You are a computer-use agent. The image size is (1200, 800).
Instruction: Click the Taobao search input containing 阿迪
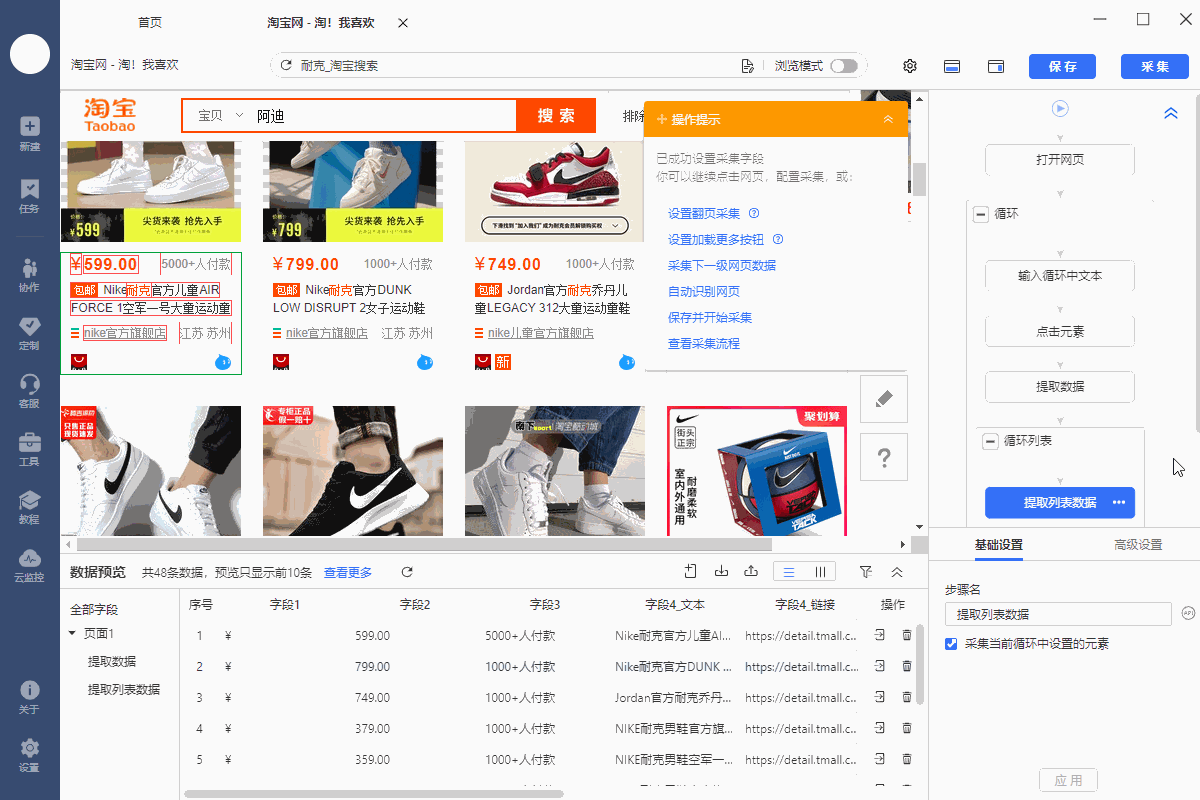tap(383, 116)
